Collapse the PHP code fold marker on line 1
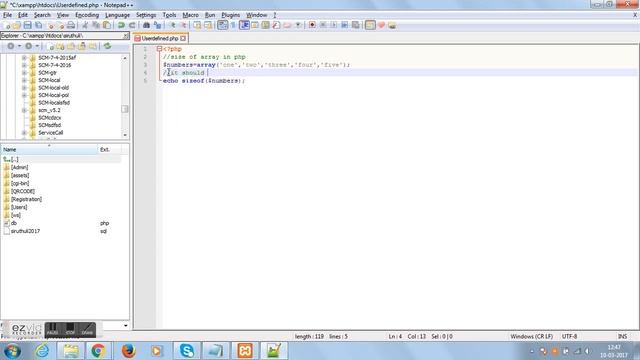Image resolution: width=640 pixels, height=360 pixels. click(x=159, y=49)
